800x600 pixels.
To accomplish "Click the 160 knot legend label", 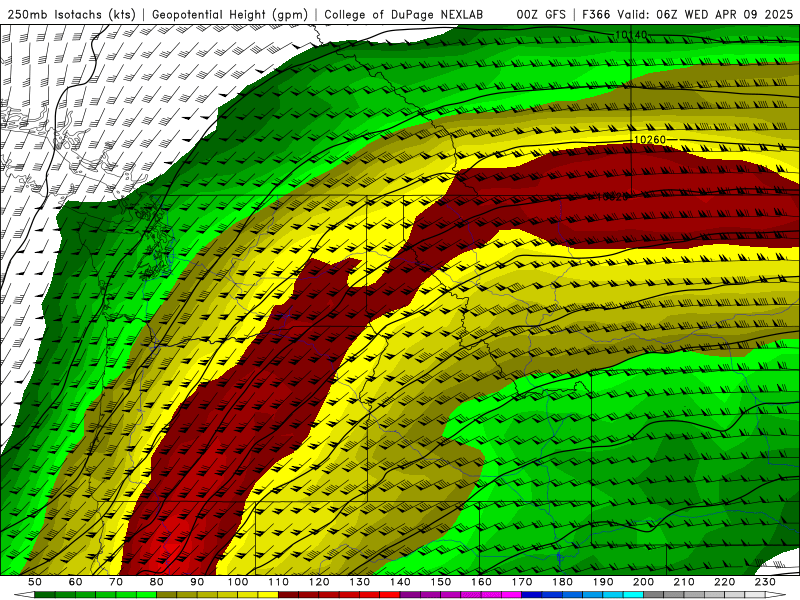I will point(481,582).
